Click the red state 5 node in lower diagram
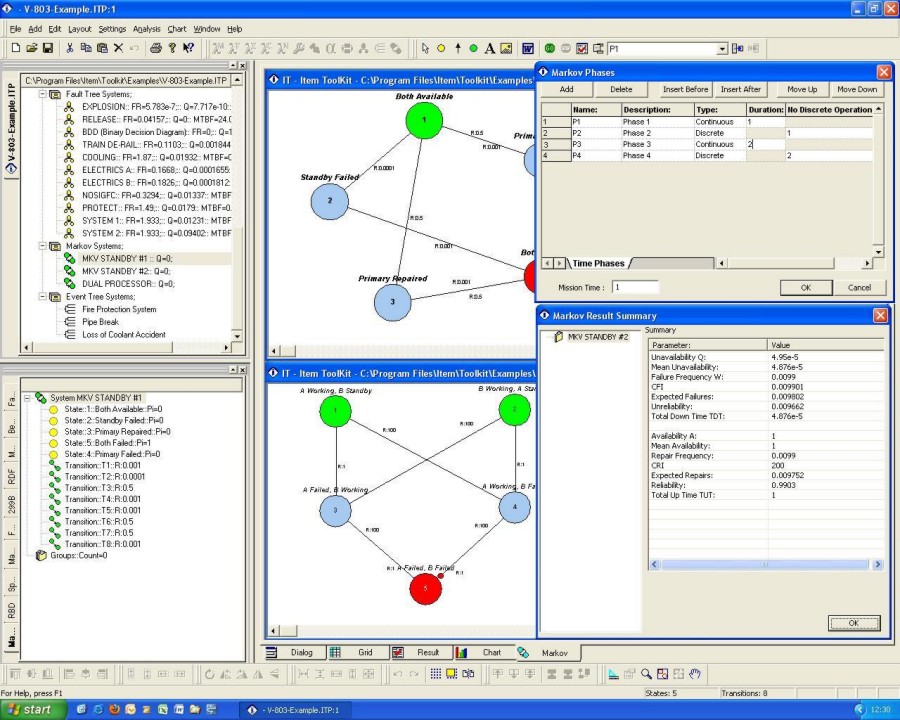This screenshot has height=720, width=900. pos(425,588)
